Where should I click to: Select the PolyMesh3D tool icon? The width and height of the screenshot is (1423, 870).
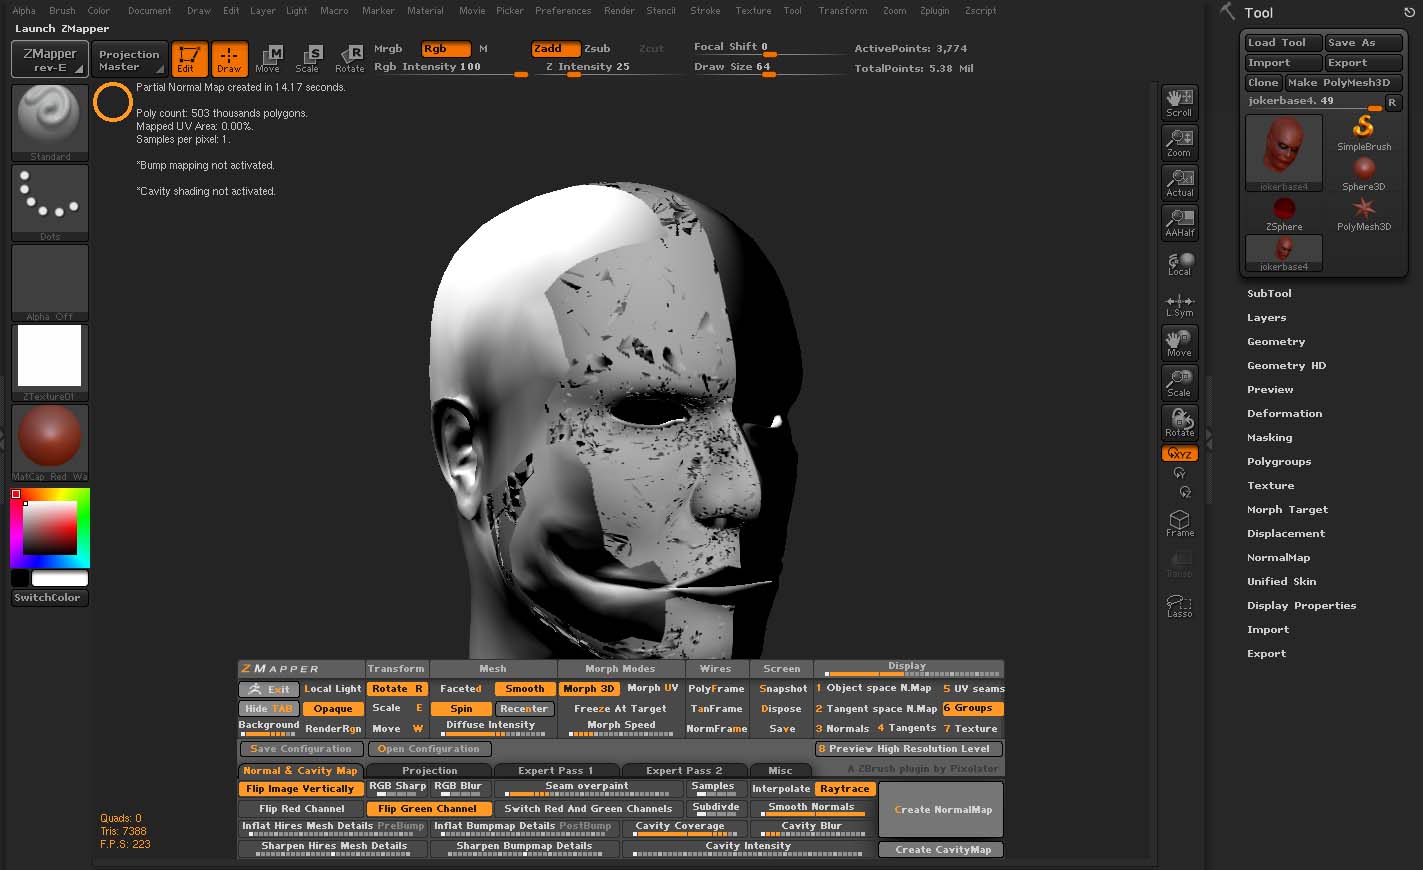click(x=1364, y=214)
